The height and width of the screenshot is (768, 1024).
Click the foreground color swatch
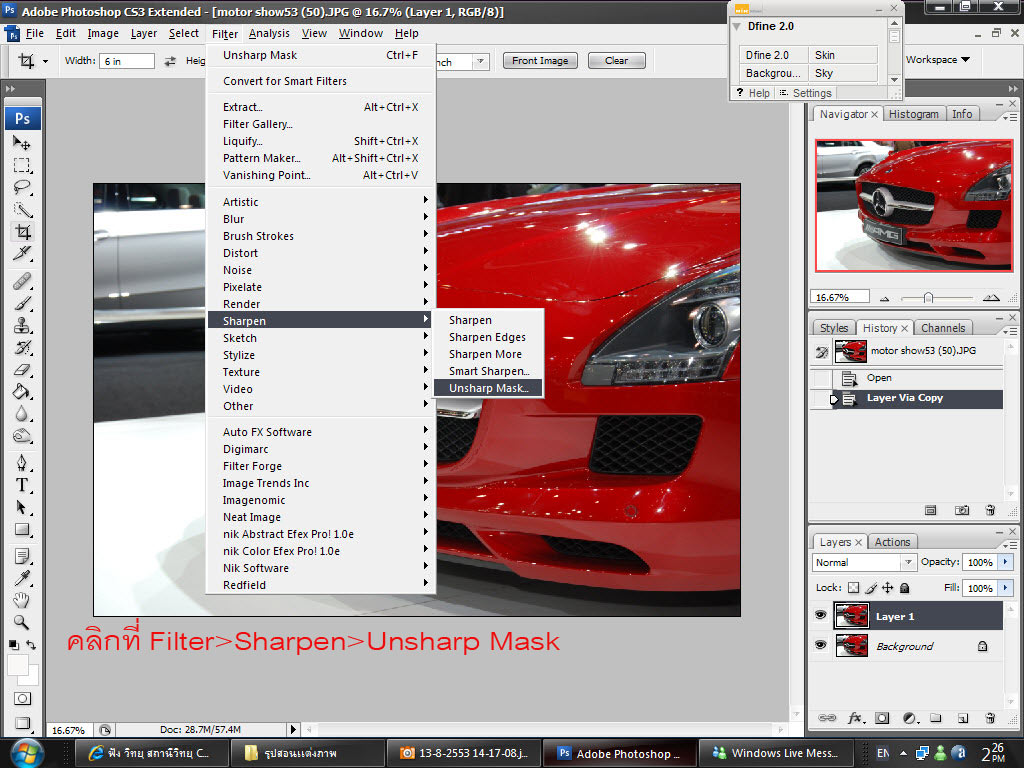tap(18, 665)
